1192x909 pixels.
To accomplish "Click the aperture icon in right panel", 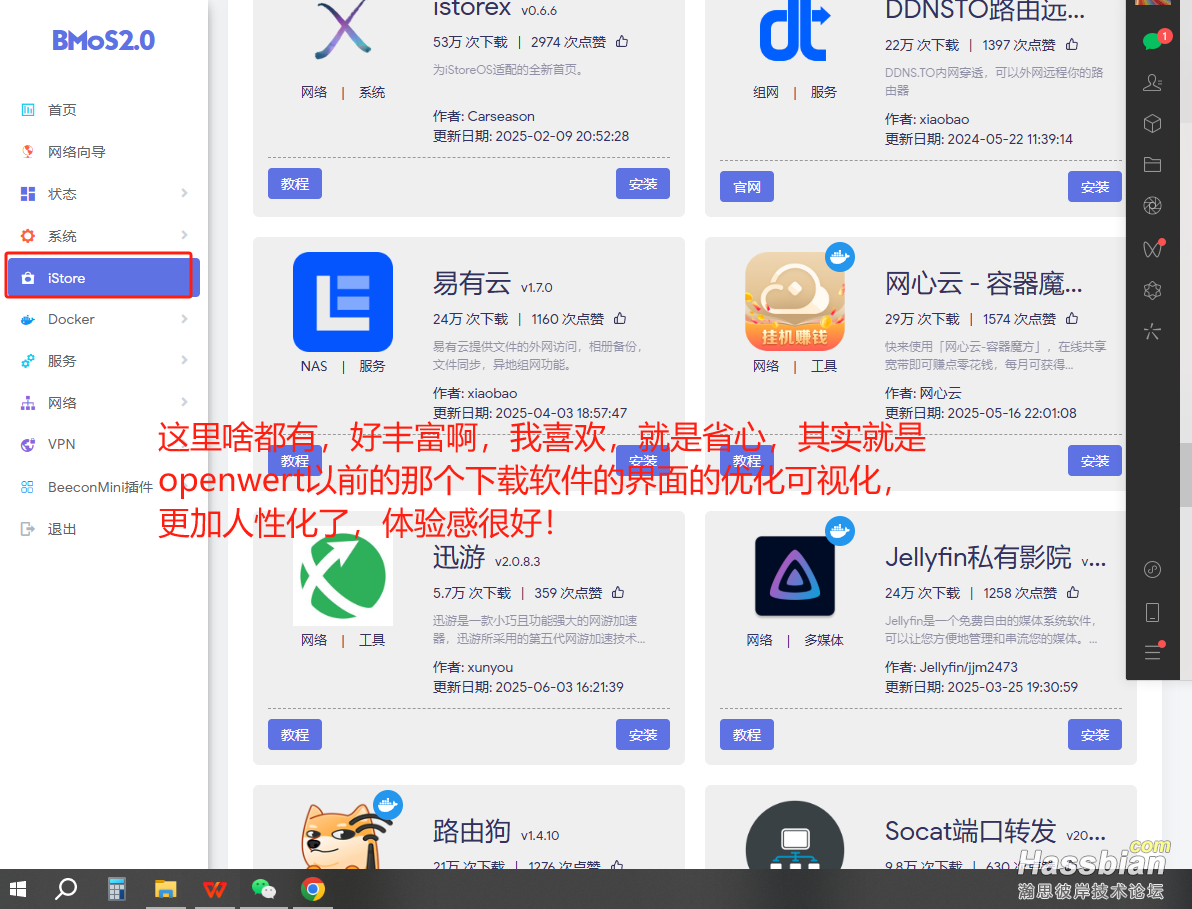I will point(1152,206).
